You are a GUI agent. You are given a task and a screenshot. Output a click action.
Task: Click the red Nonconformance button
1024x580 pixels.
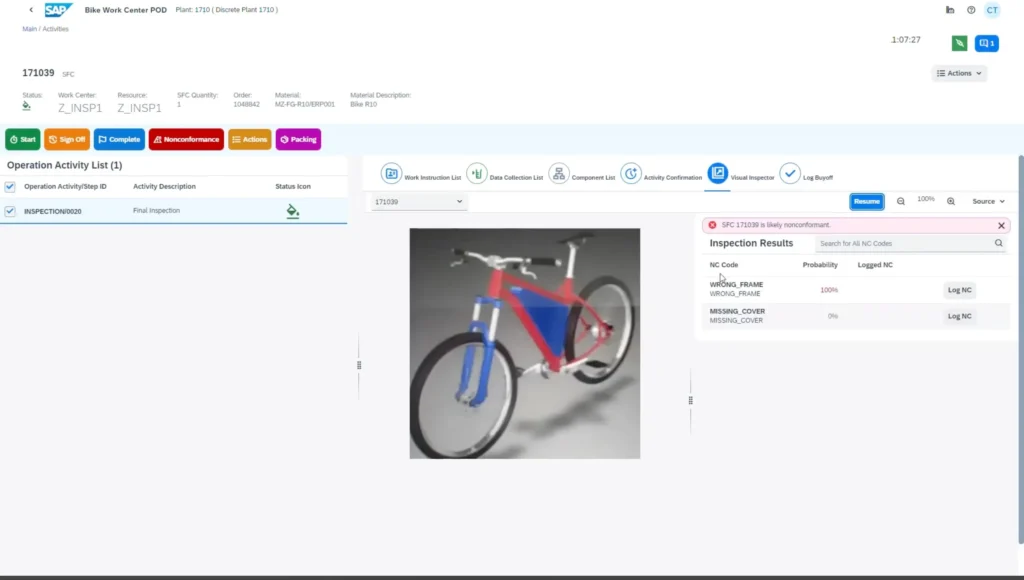186,139
